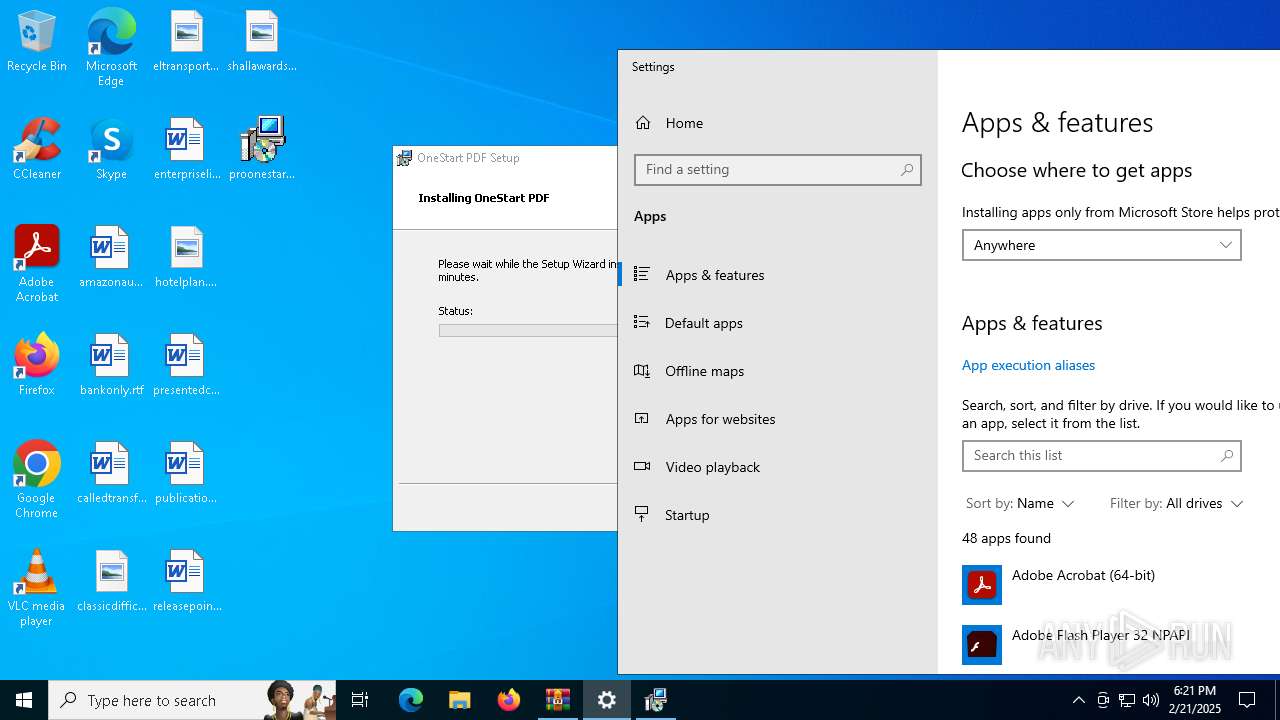Viewport: 1280px width, 720px height.
Task: Open Firefox from taskbar
Action: [509, 700]
